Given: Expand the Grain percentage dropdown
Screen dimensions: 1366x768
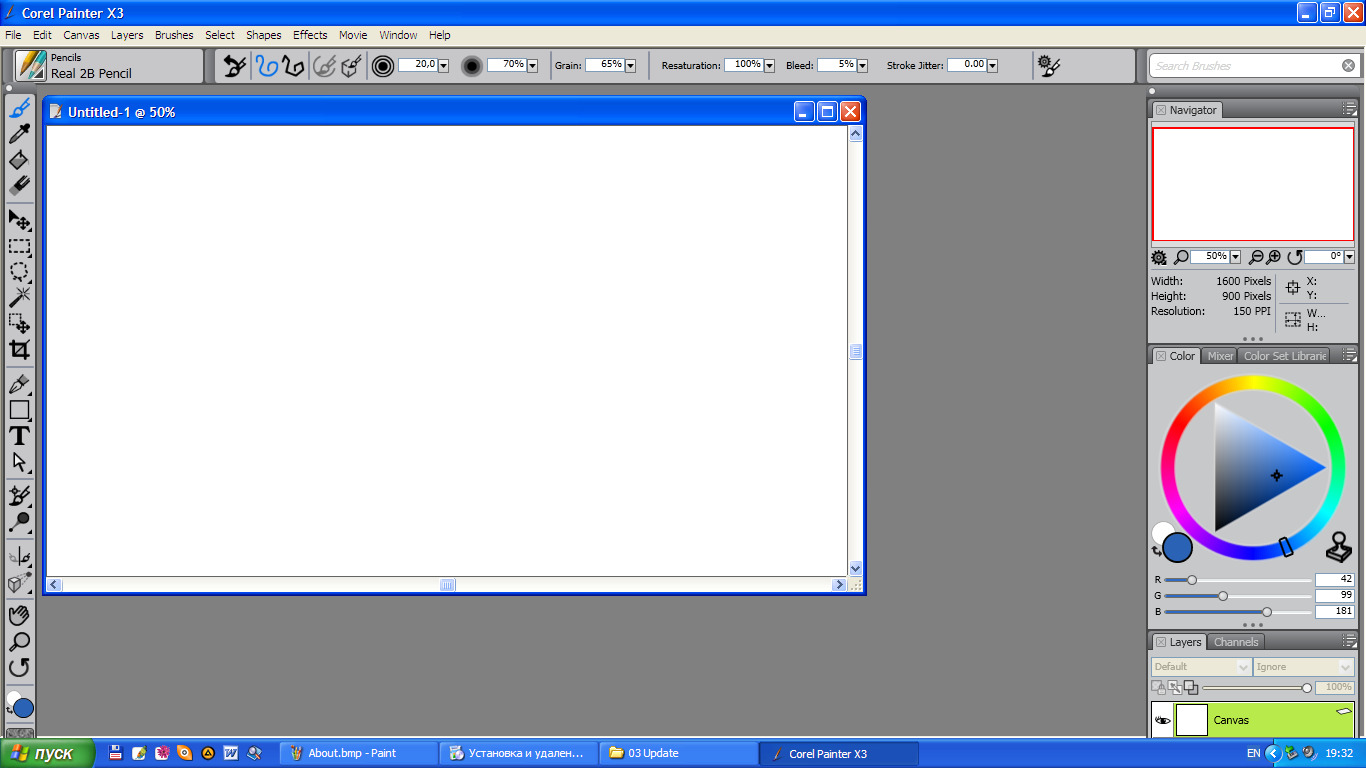Looking at the screenshot, I should [x=630, y=66].
